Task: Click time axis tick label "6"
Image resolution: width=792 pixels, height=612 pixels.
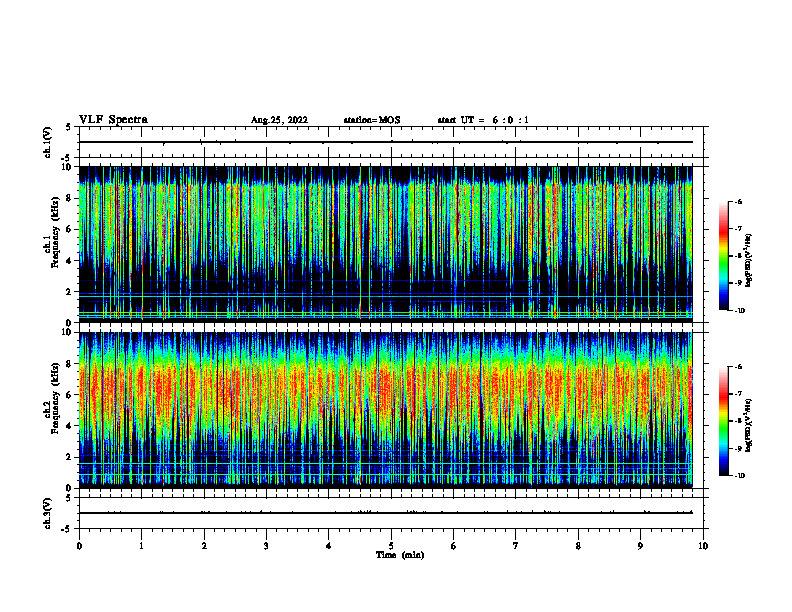Action: 454,546
